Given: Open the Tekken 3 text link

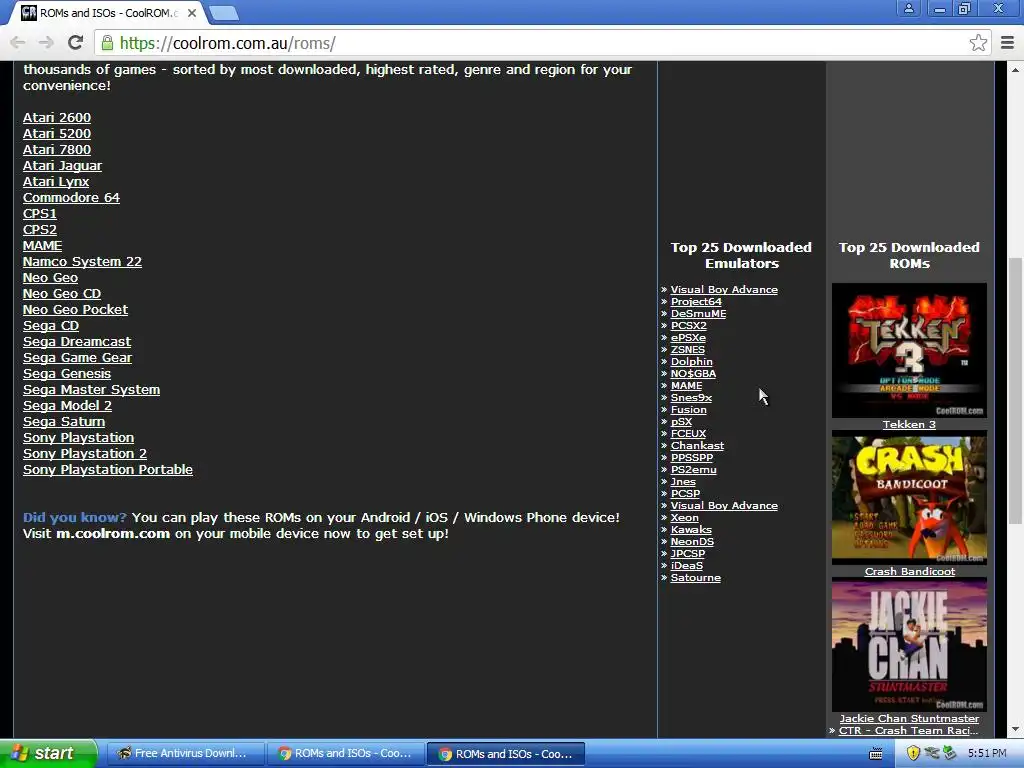Looking at the screenshot, I should coord(909,424).
